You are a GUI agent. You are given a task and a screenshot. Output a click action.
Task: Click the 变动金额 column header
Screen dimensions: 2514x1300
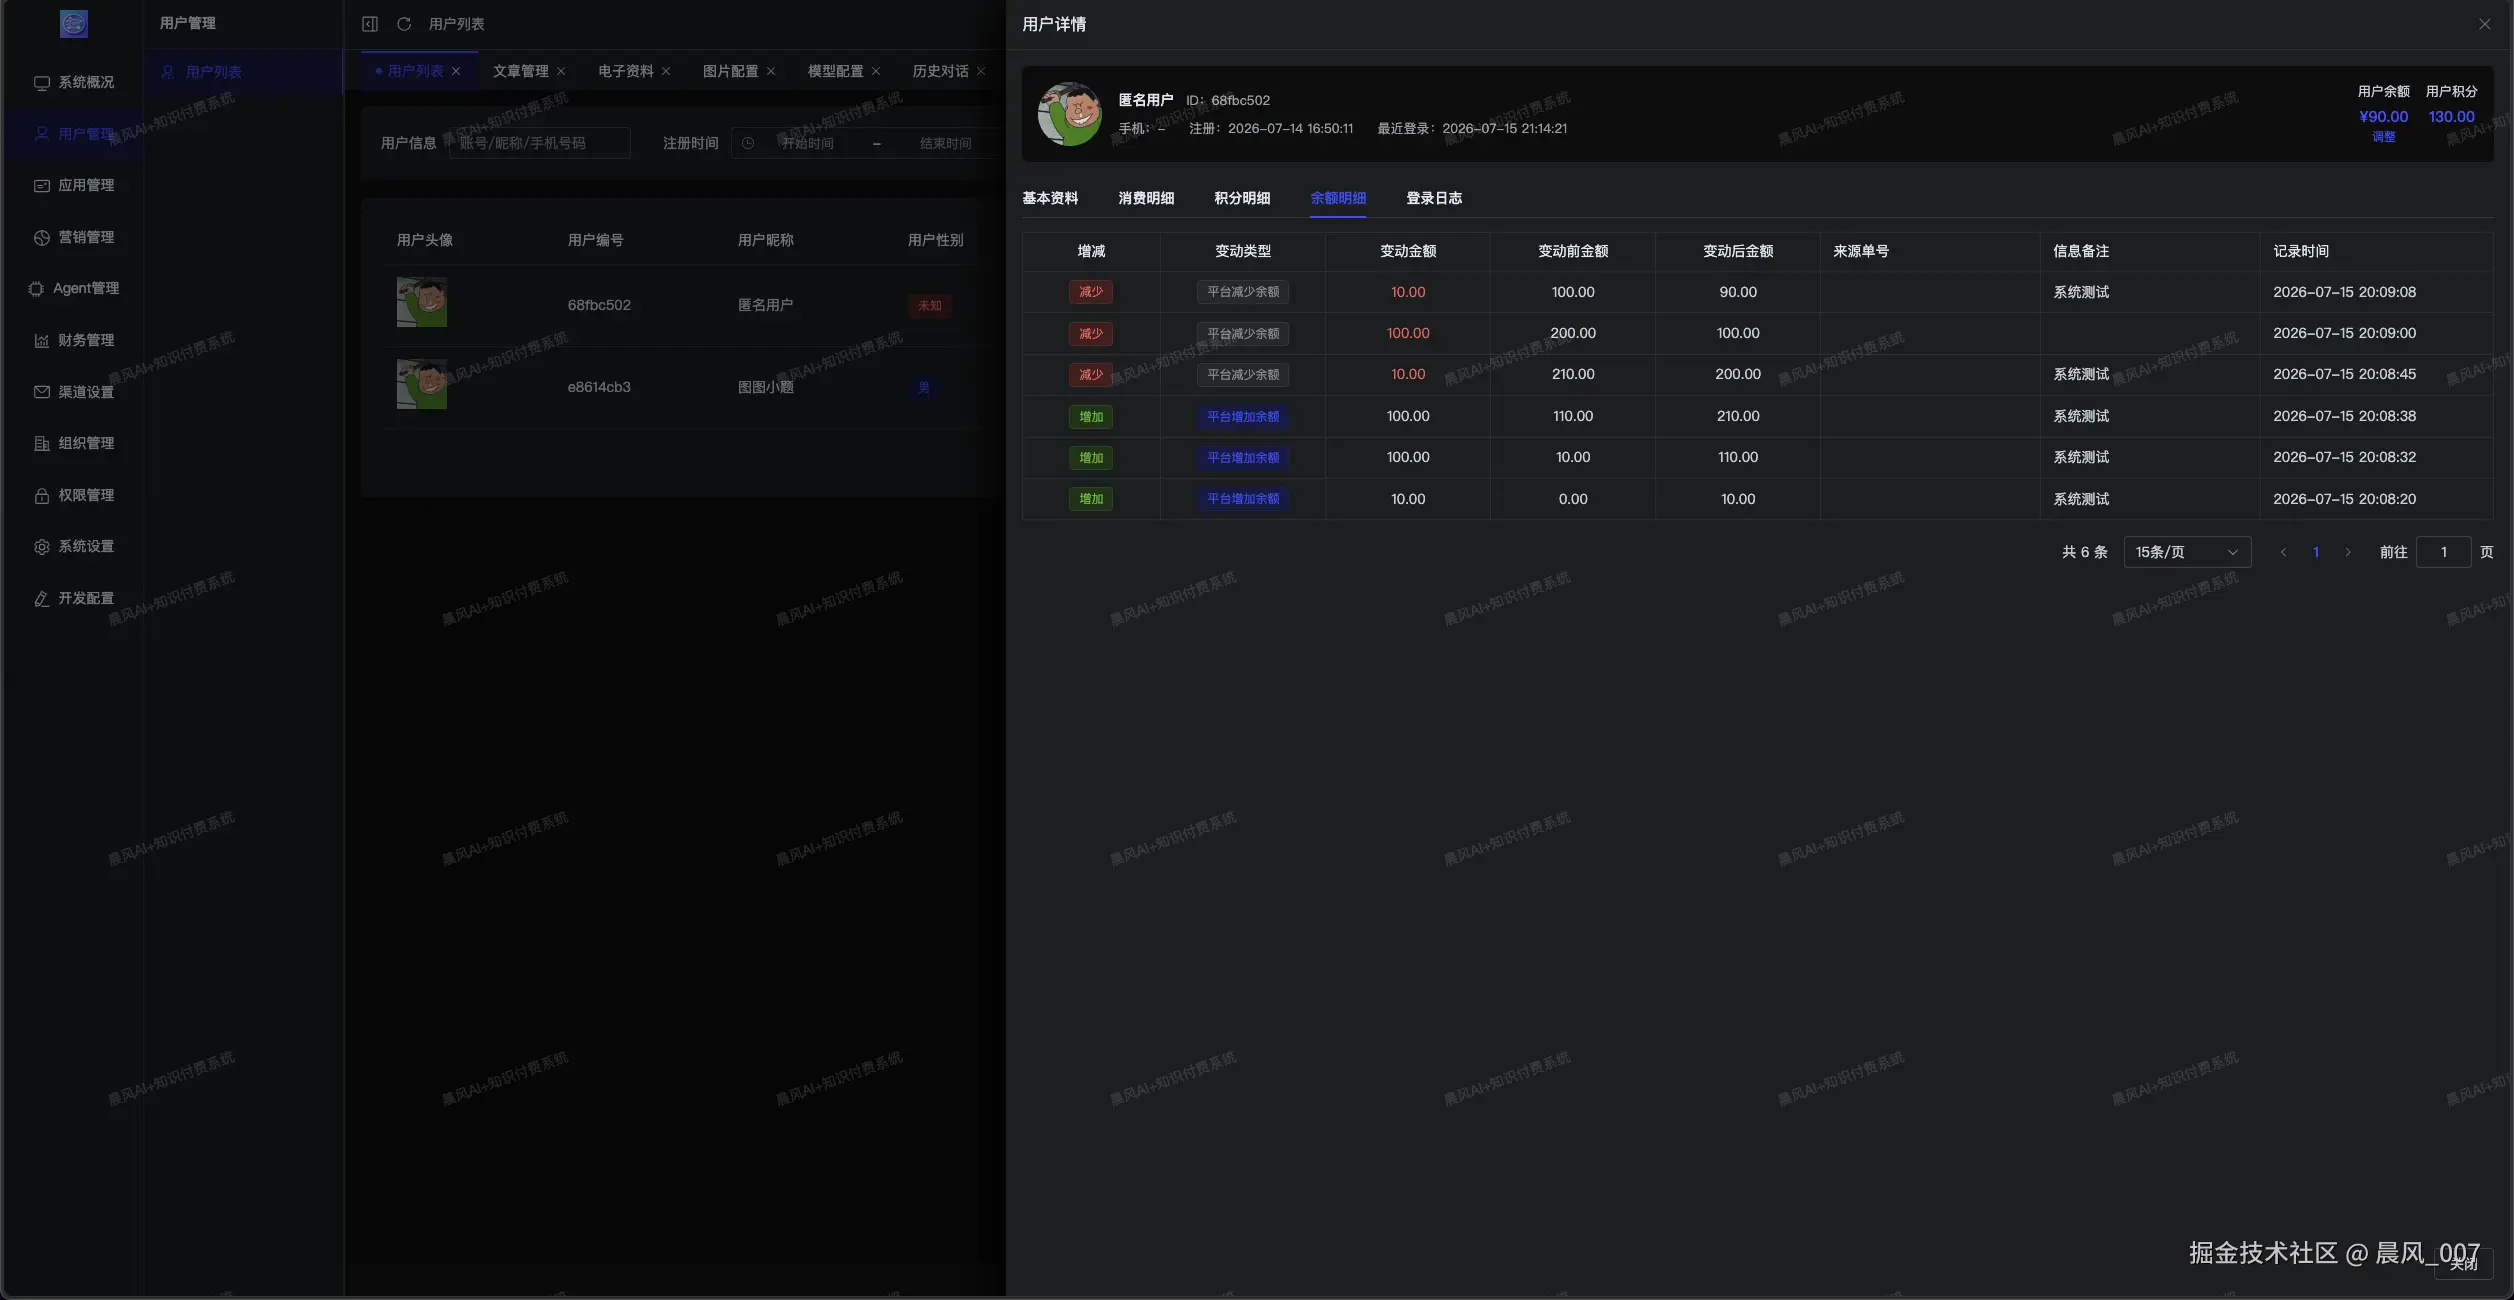tap(1408, 251)
